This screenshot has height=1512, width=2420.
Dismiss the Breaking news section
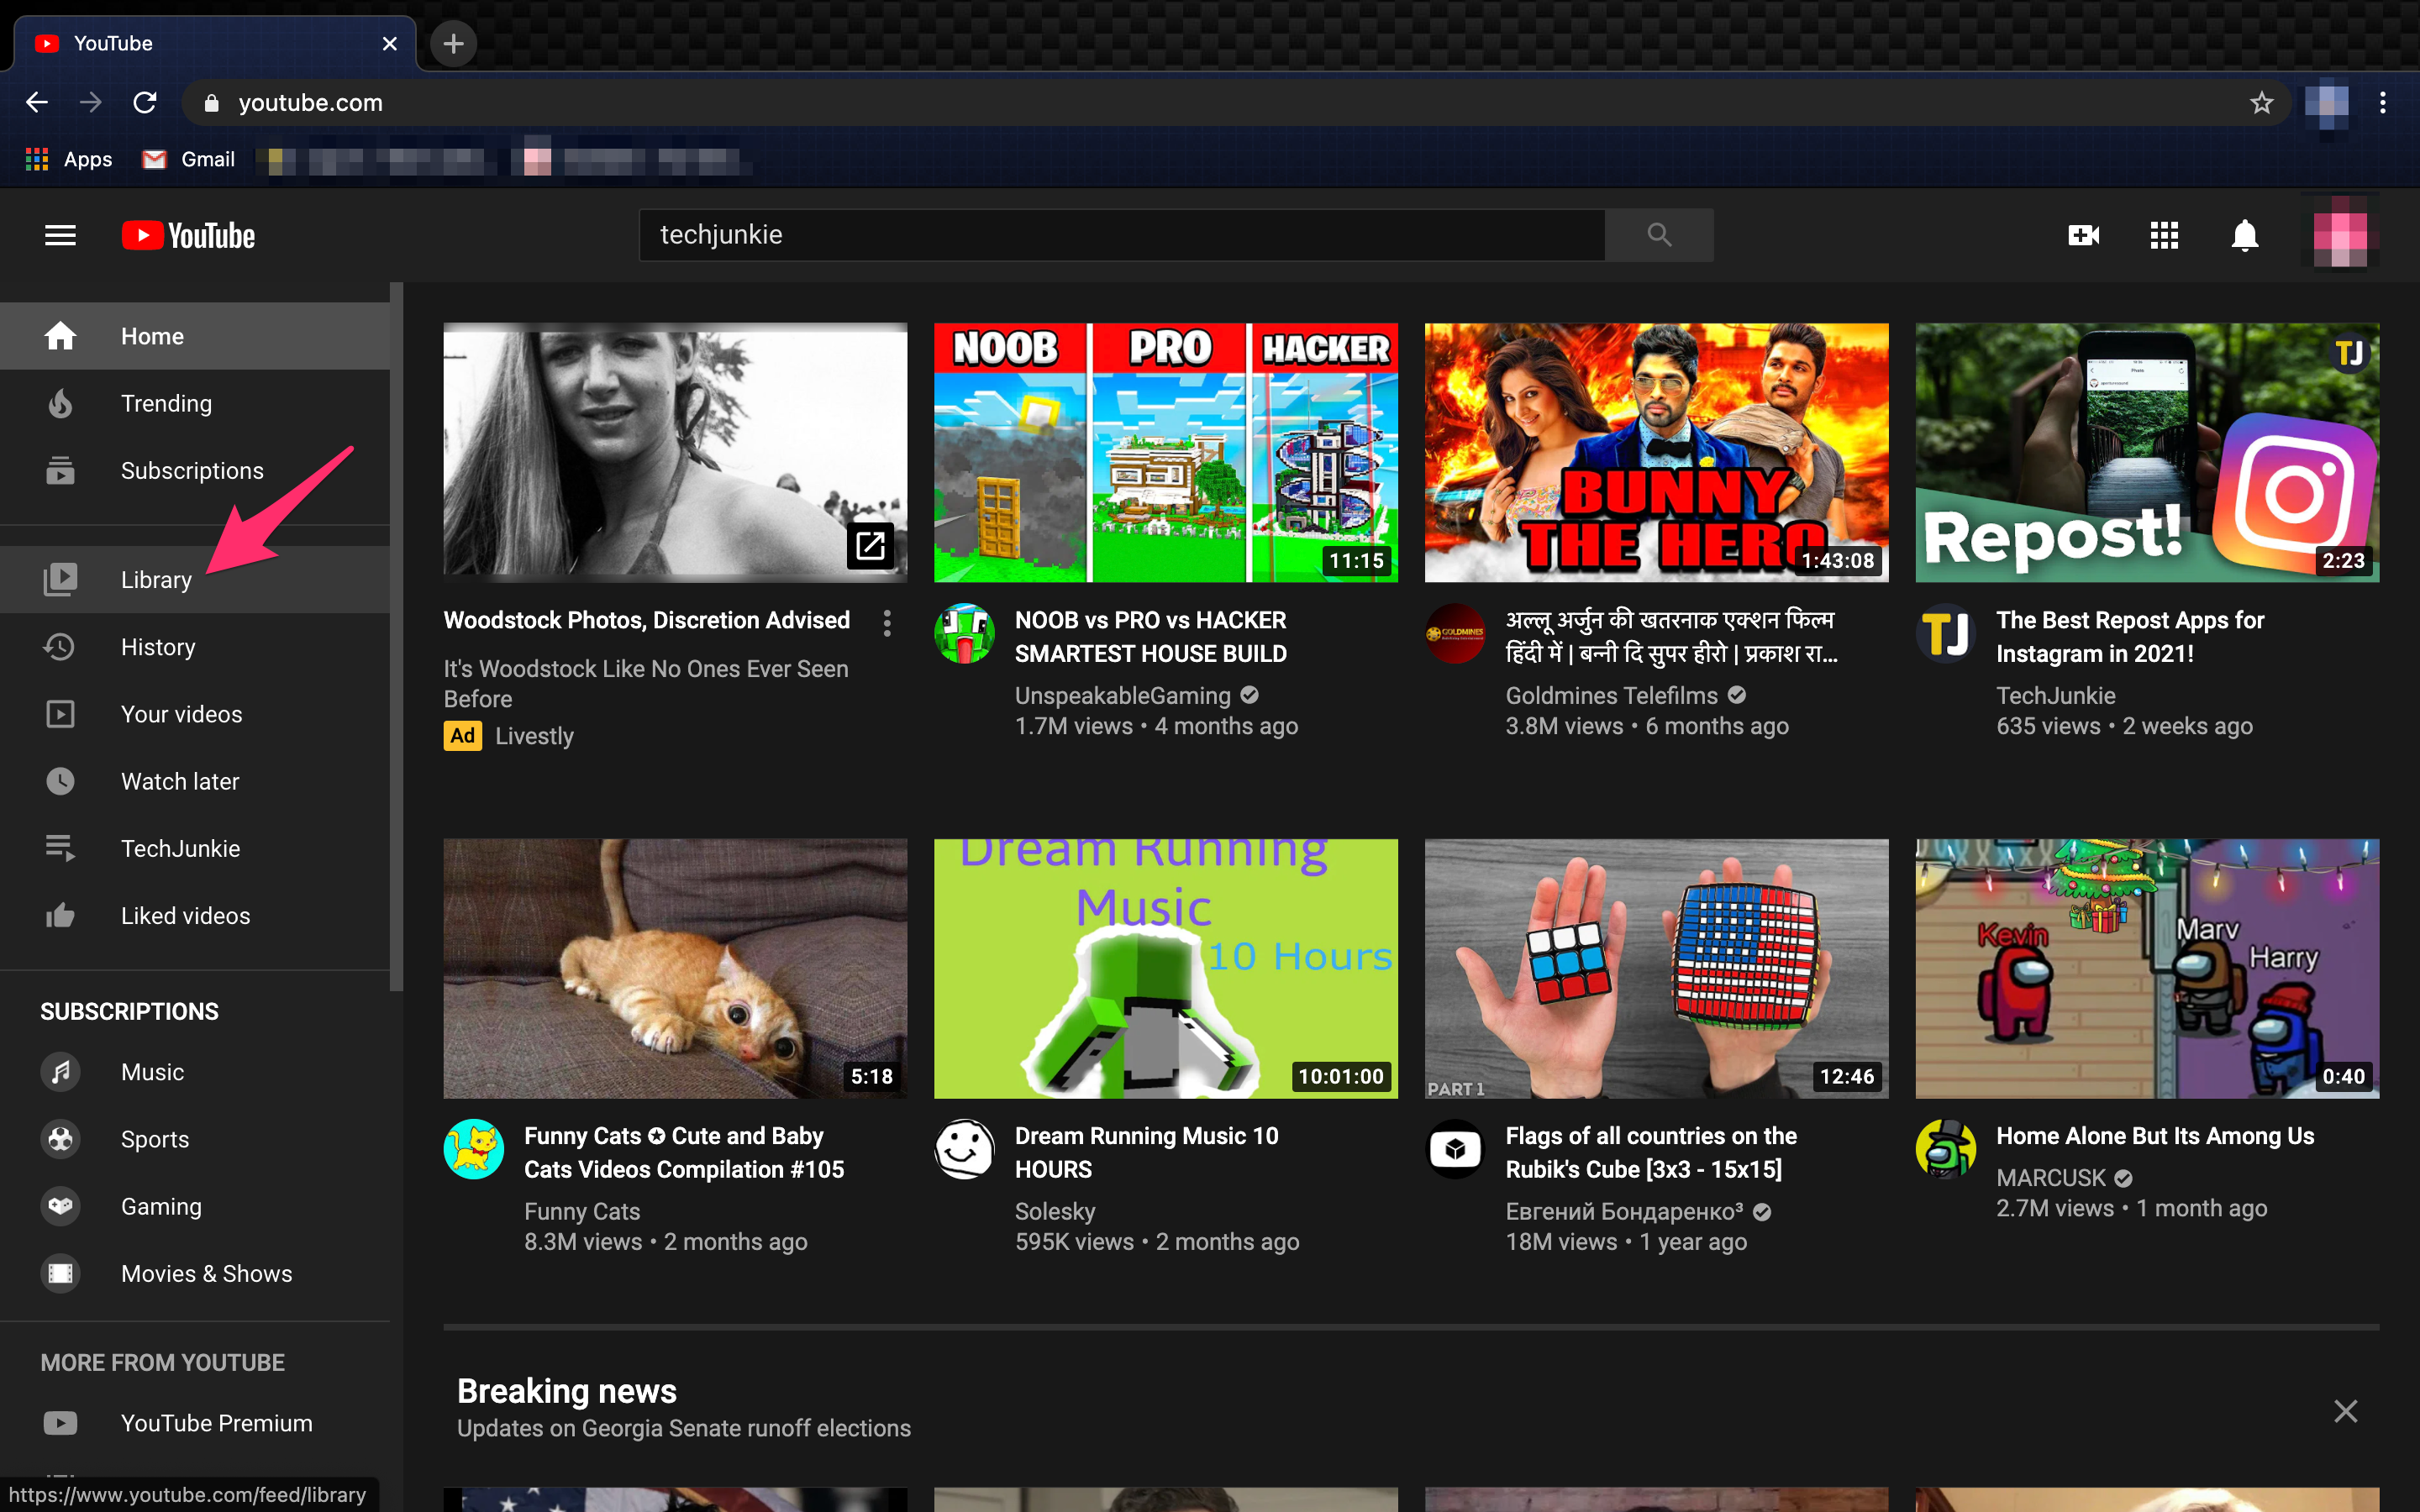pos(2345,1411)
